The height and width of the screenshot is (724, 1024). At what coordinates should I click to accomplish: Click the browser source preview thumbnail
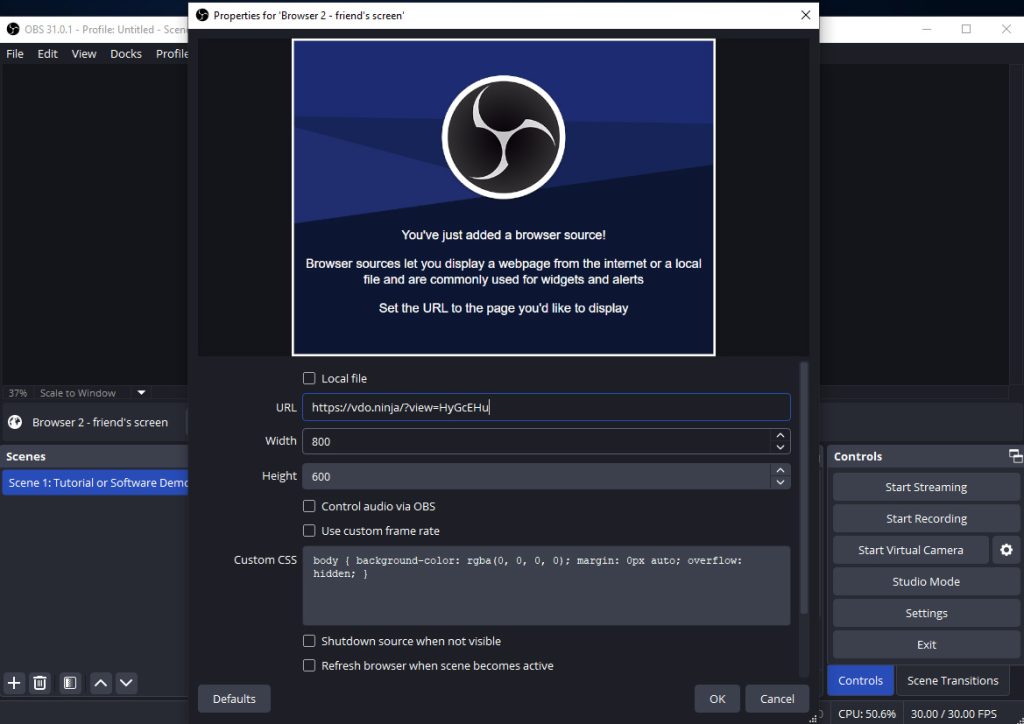point(504,197)
